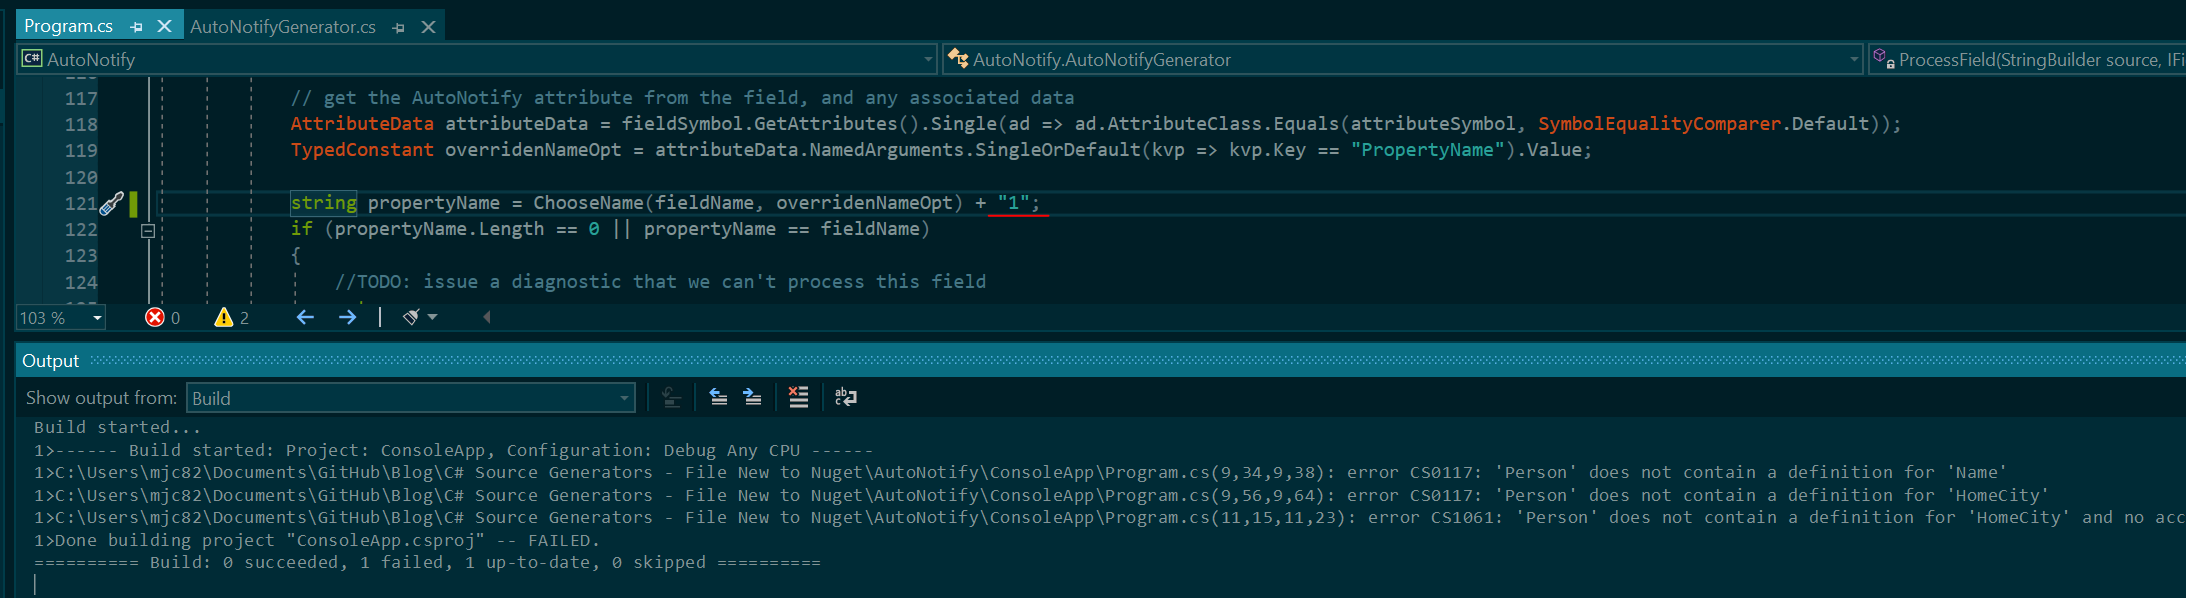Click the ChooseName method call
2186x598 pixels.
[x=589, y=203]
